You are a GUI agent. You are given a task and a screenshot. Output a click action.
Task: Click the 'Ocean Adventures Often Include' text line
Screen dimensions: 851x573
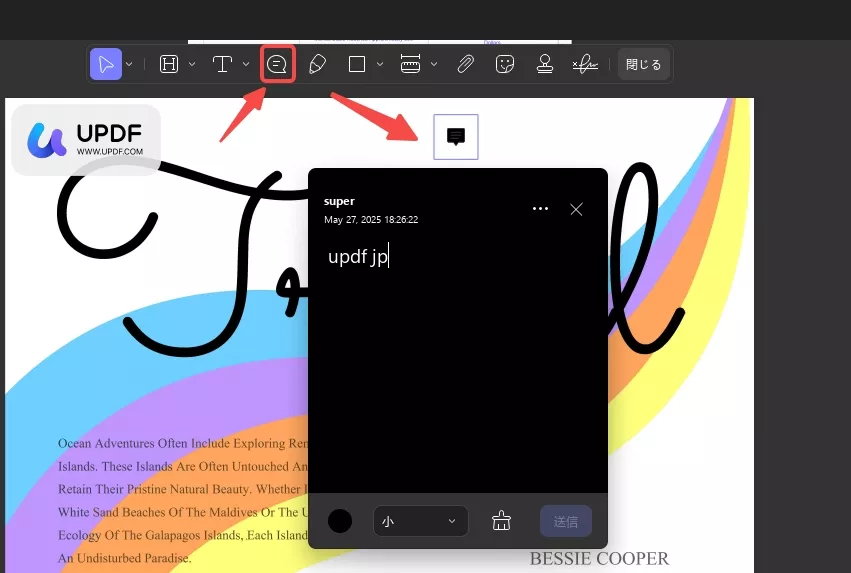click(183, 443)
